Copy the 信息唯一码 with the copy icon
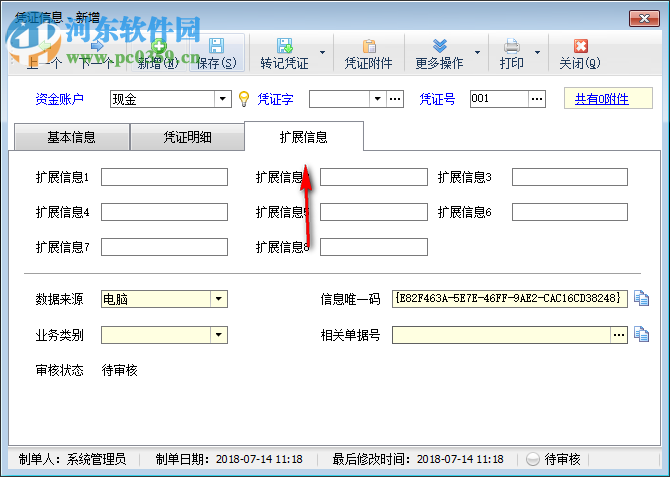This screenshot has width=670, height=477. (x=641, y=298)
